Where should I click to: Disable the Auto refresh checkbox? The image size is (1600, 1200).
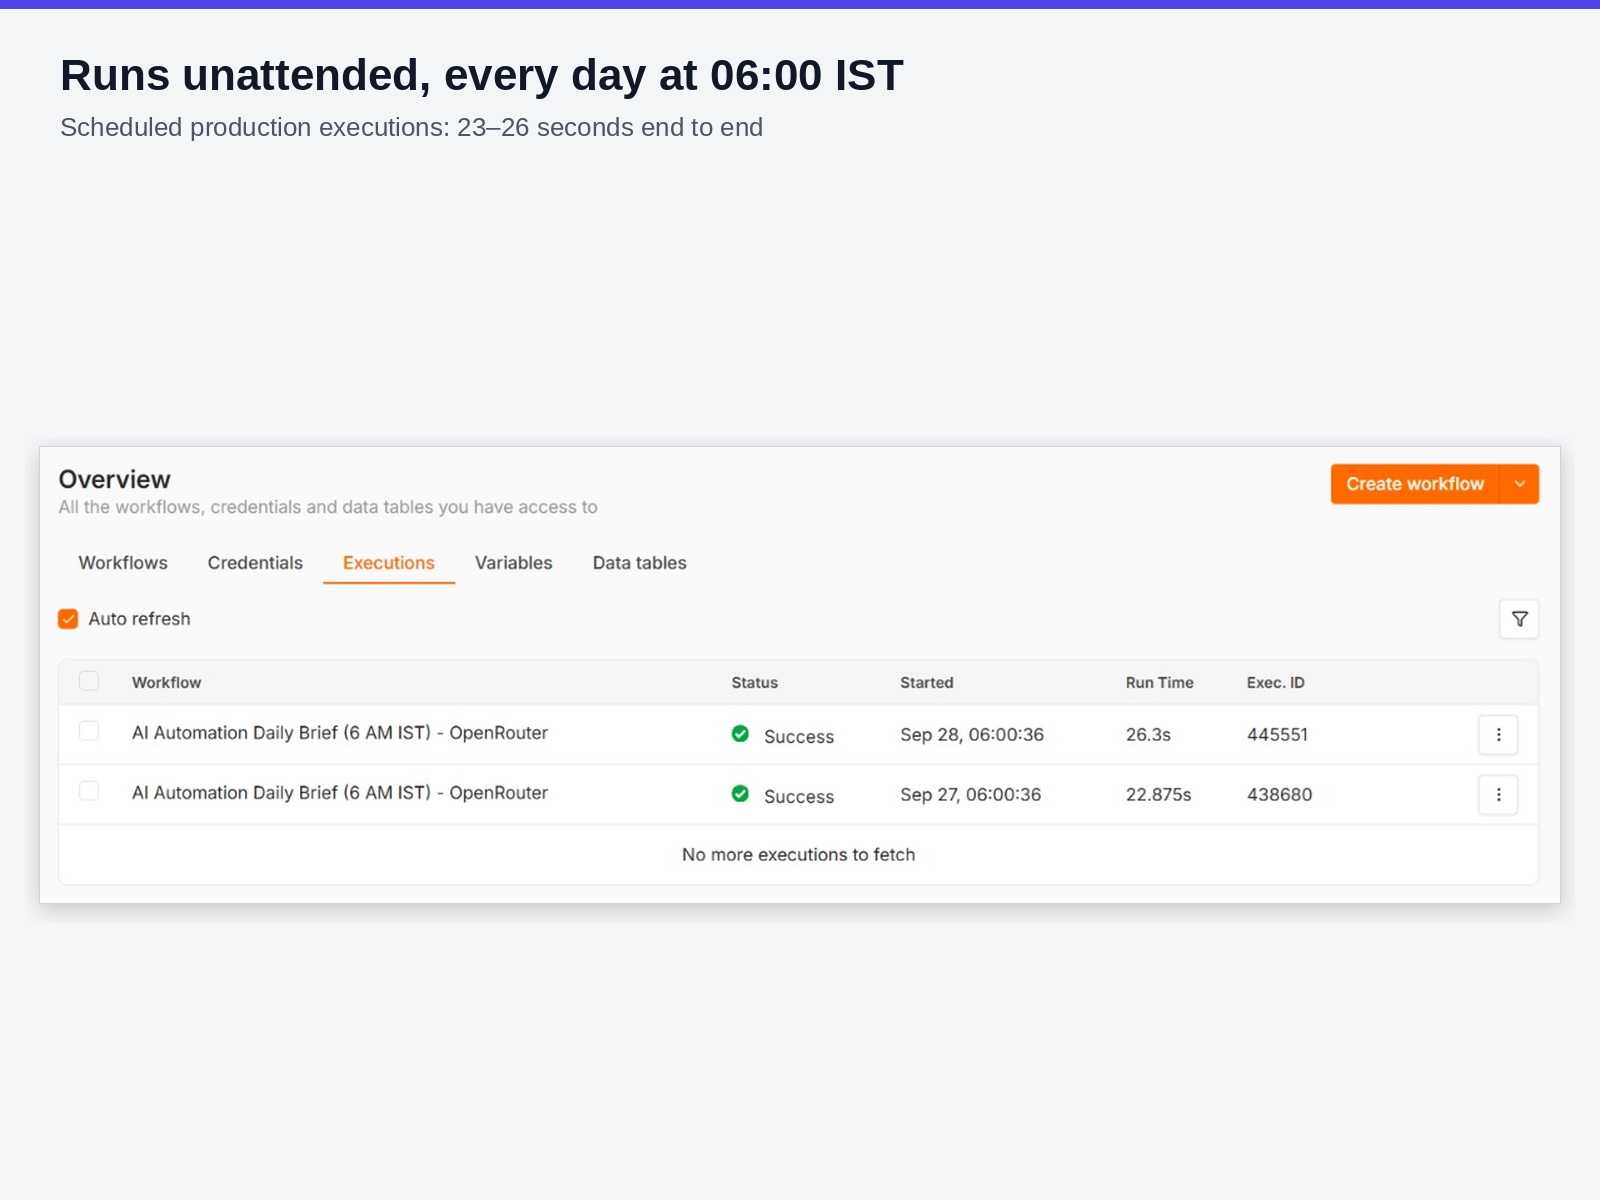coord(68,619)
